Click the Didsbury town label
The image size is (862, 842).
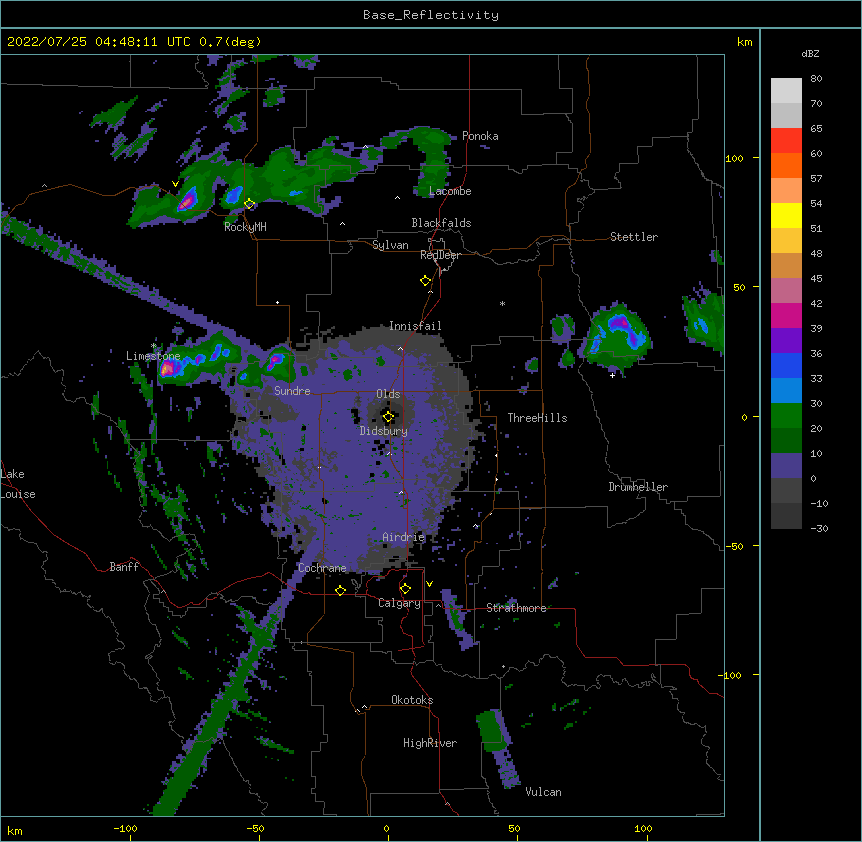click(x=384, y=431)
